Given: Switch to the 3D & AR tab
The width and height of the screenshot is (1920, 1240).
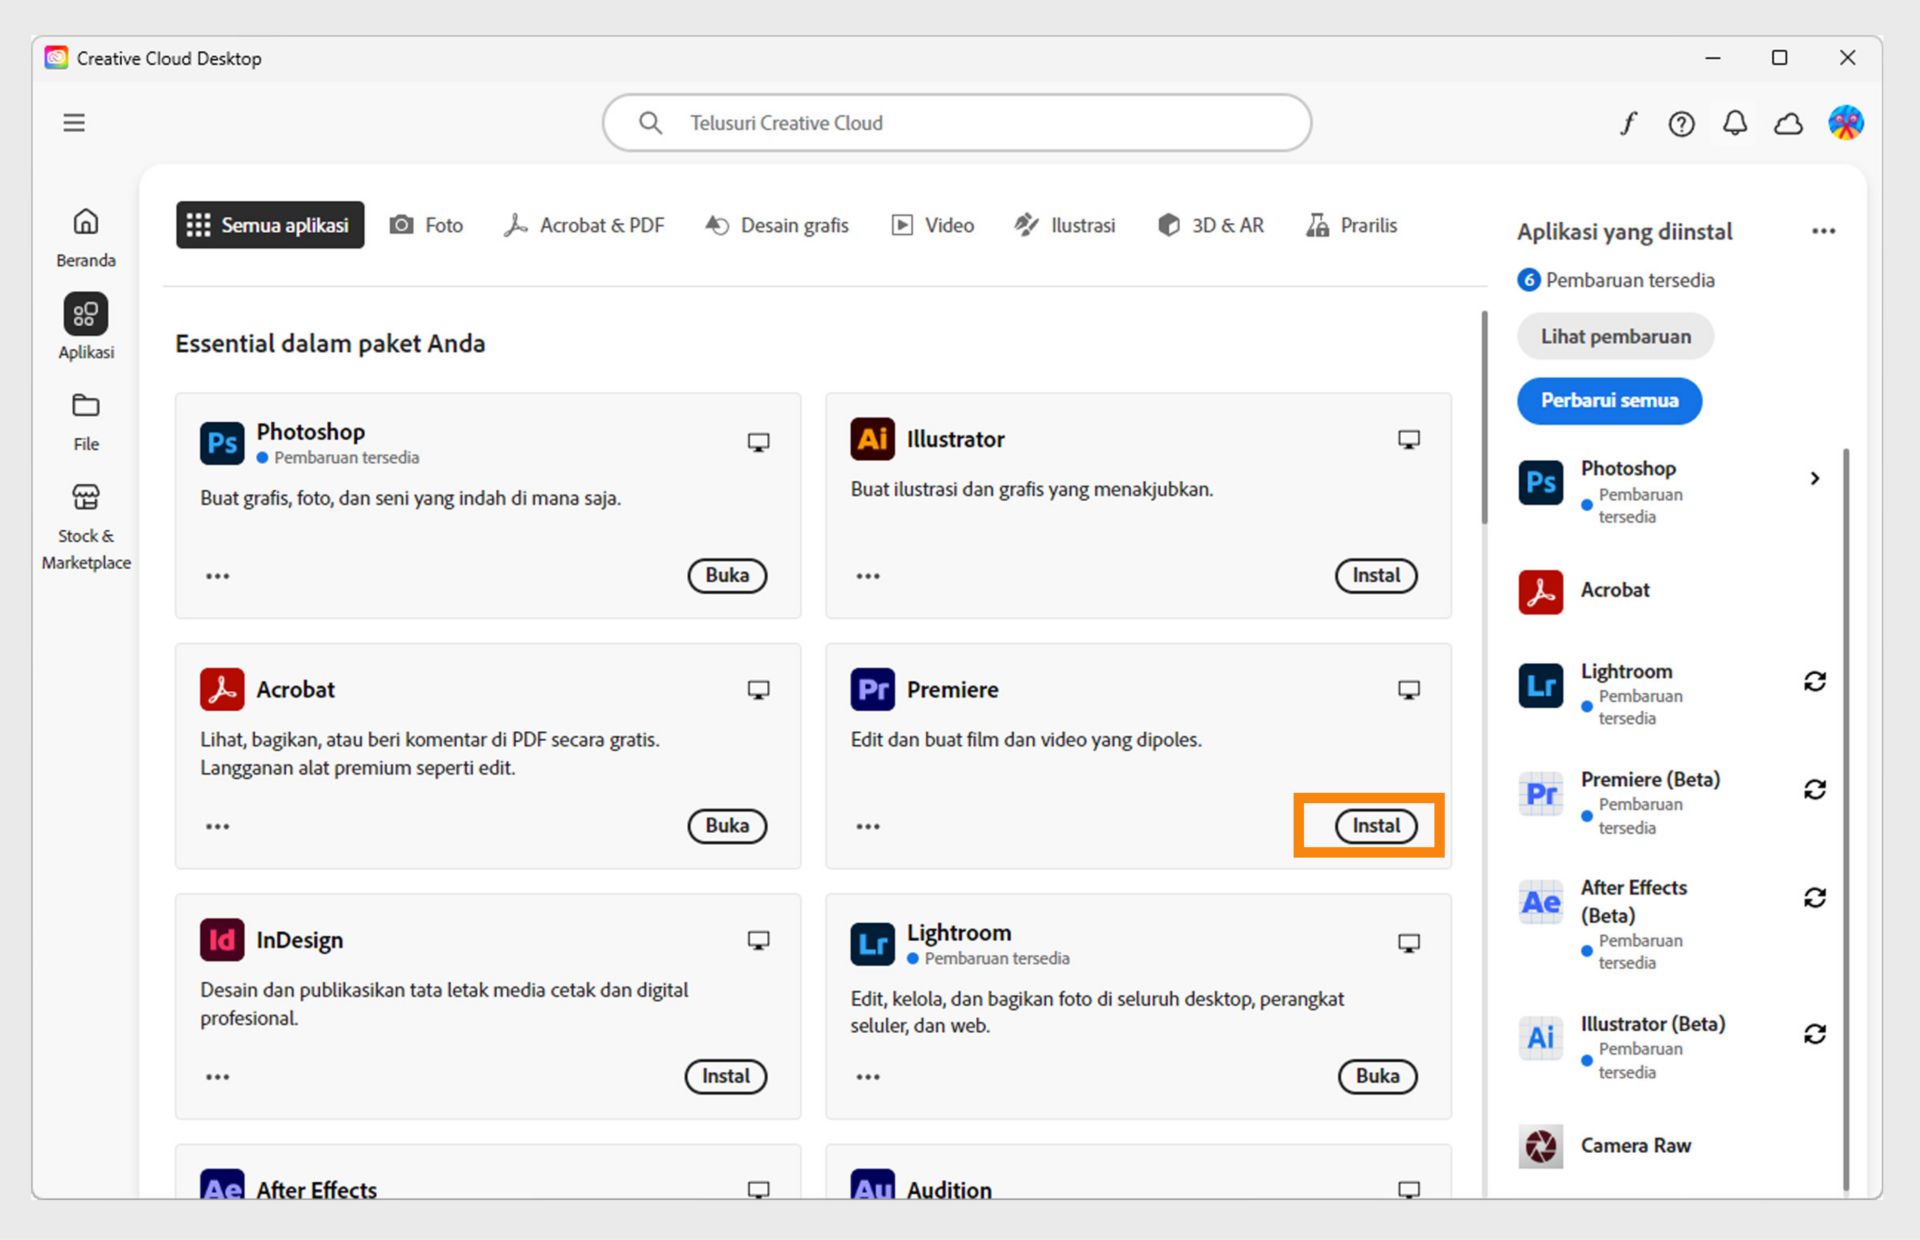Looking at the screenshot, I should point(1211,225).
